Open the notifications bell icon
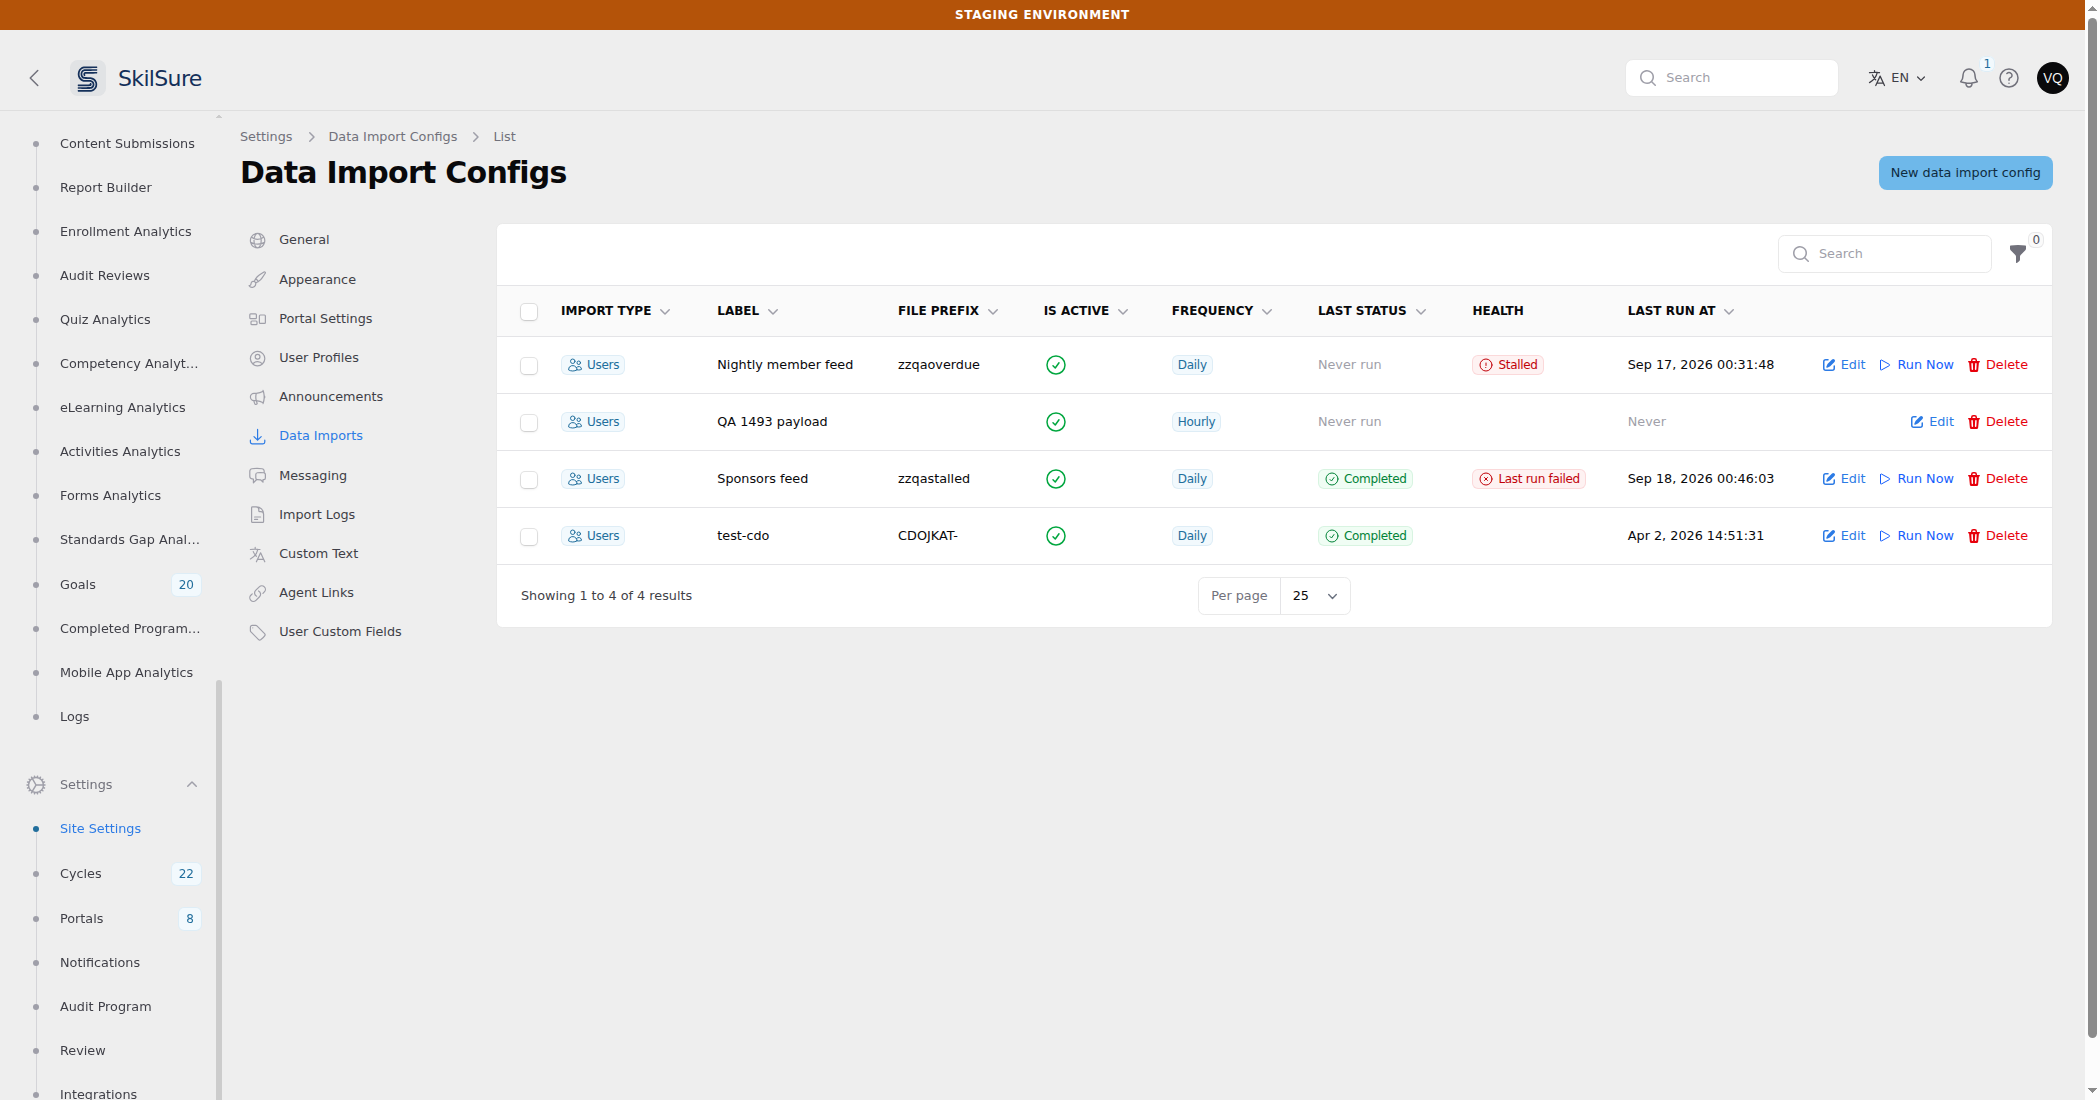2100x1100 pixels. (1968, 78)
